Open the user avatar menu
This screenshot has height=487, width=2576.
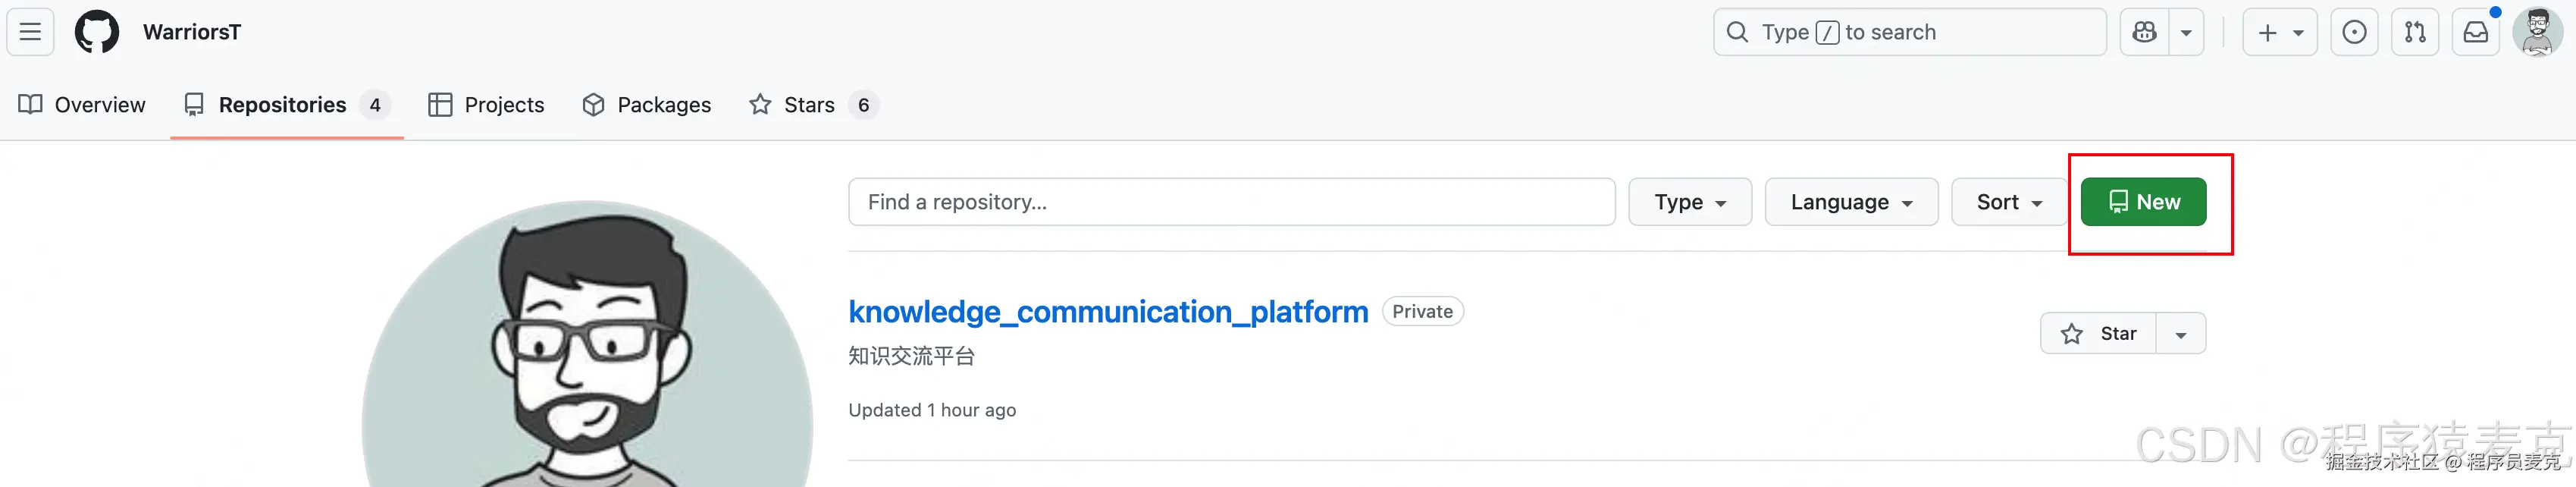[x=2537, y=32]
